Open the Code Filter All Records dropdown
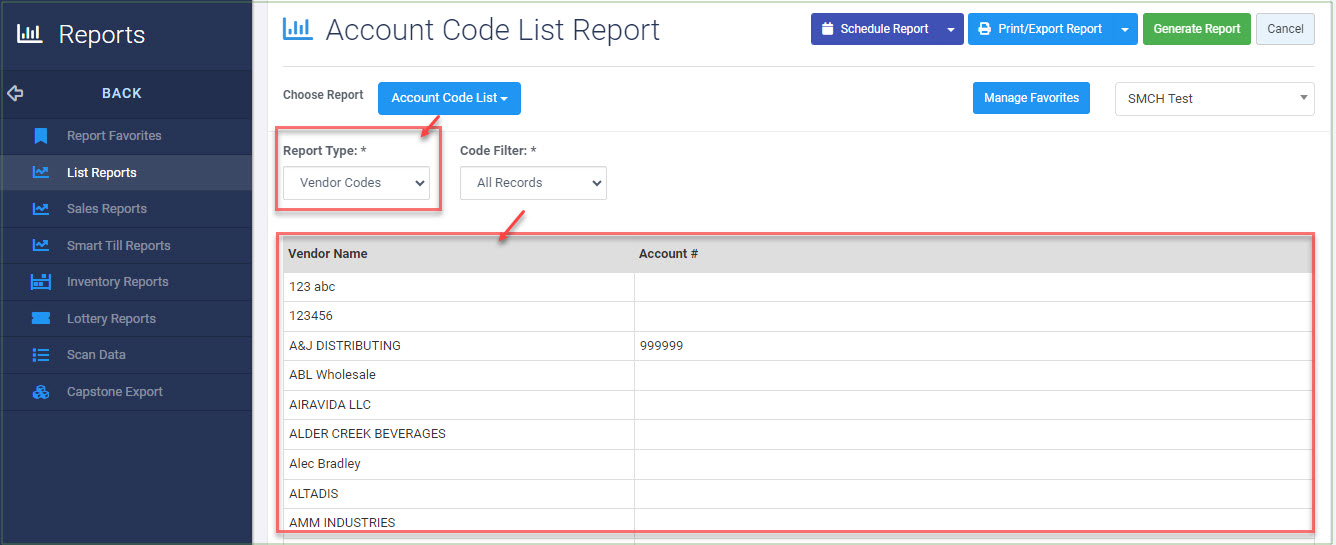 tap(533, 183)
